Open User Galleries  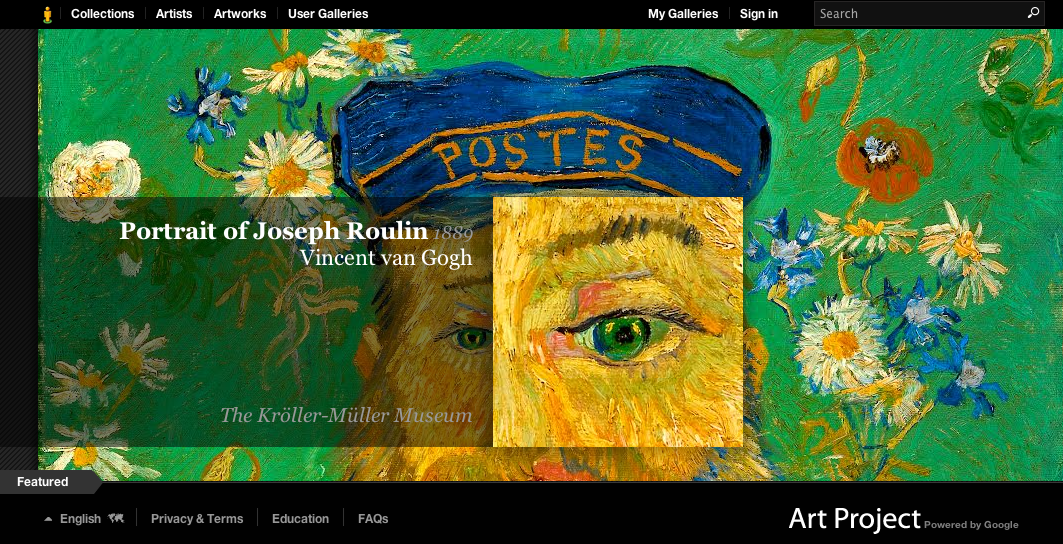(328, 14)
